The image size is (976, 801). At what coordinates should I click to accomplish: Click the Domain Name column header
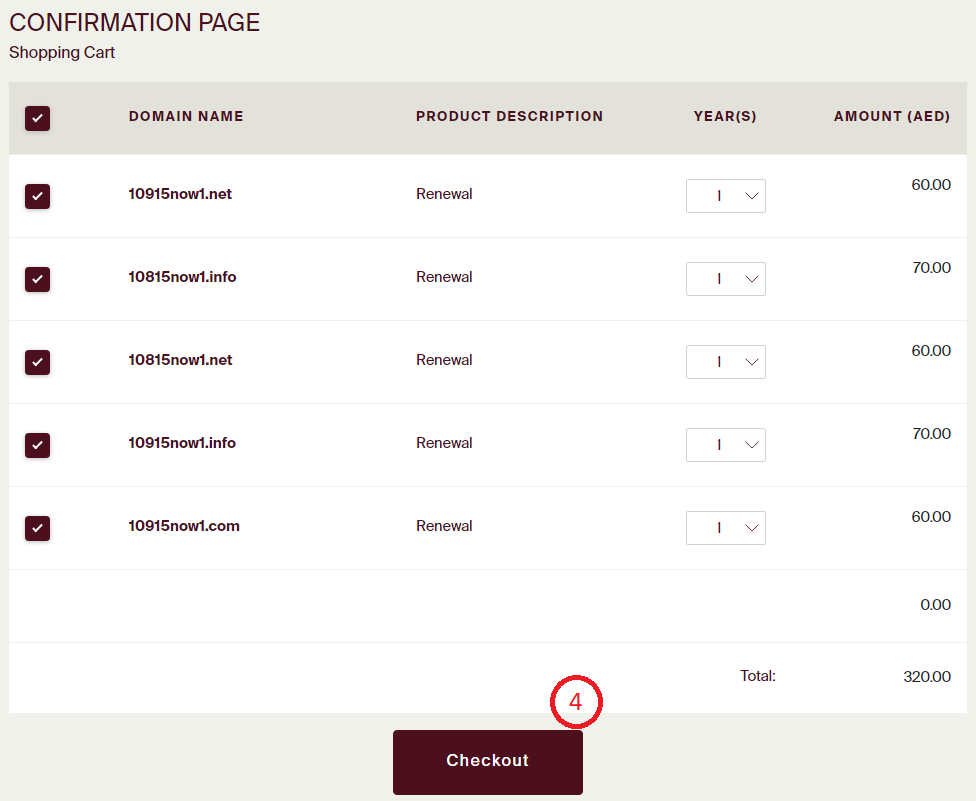[186, 116]
